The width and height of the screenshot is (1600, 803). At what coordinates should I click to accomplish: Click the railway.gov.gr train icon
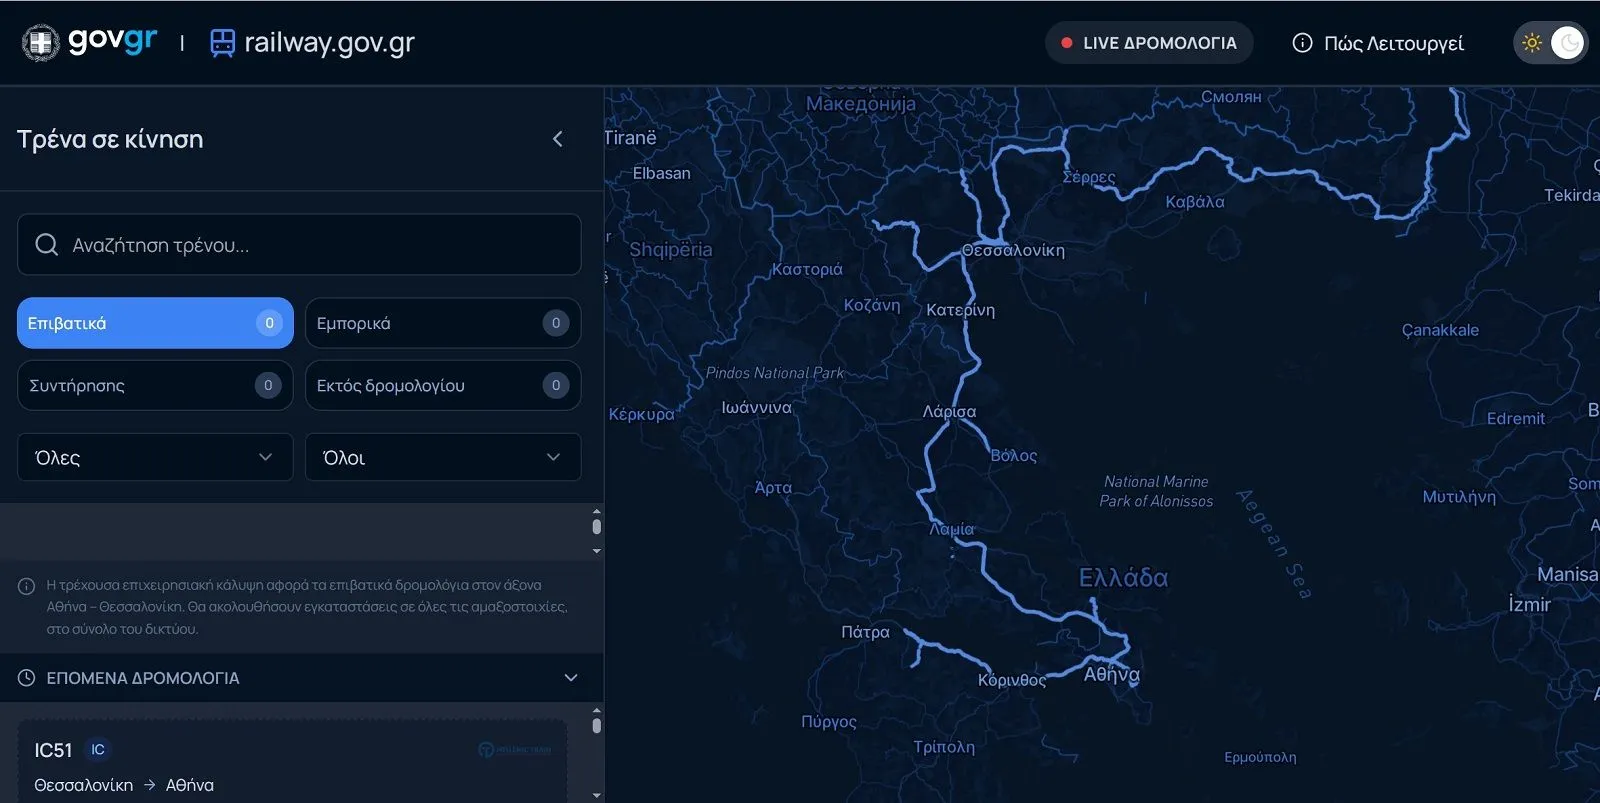click(222, 43)
